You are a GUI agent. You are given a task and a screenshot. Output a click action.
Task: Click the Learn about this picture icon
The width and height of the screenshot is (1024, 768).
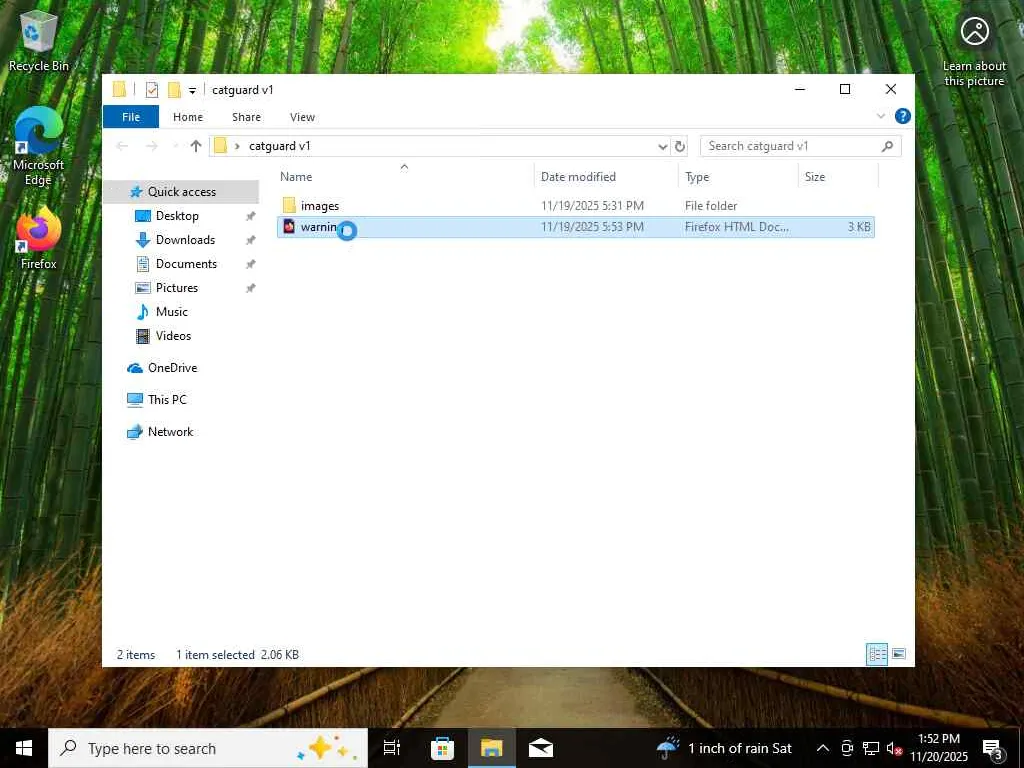click(x=974, y=50)
